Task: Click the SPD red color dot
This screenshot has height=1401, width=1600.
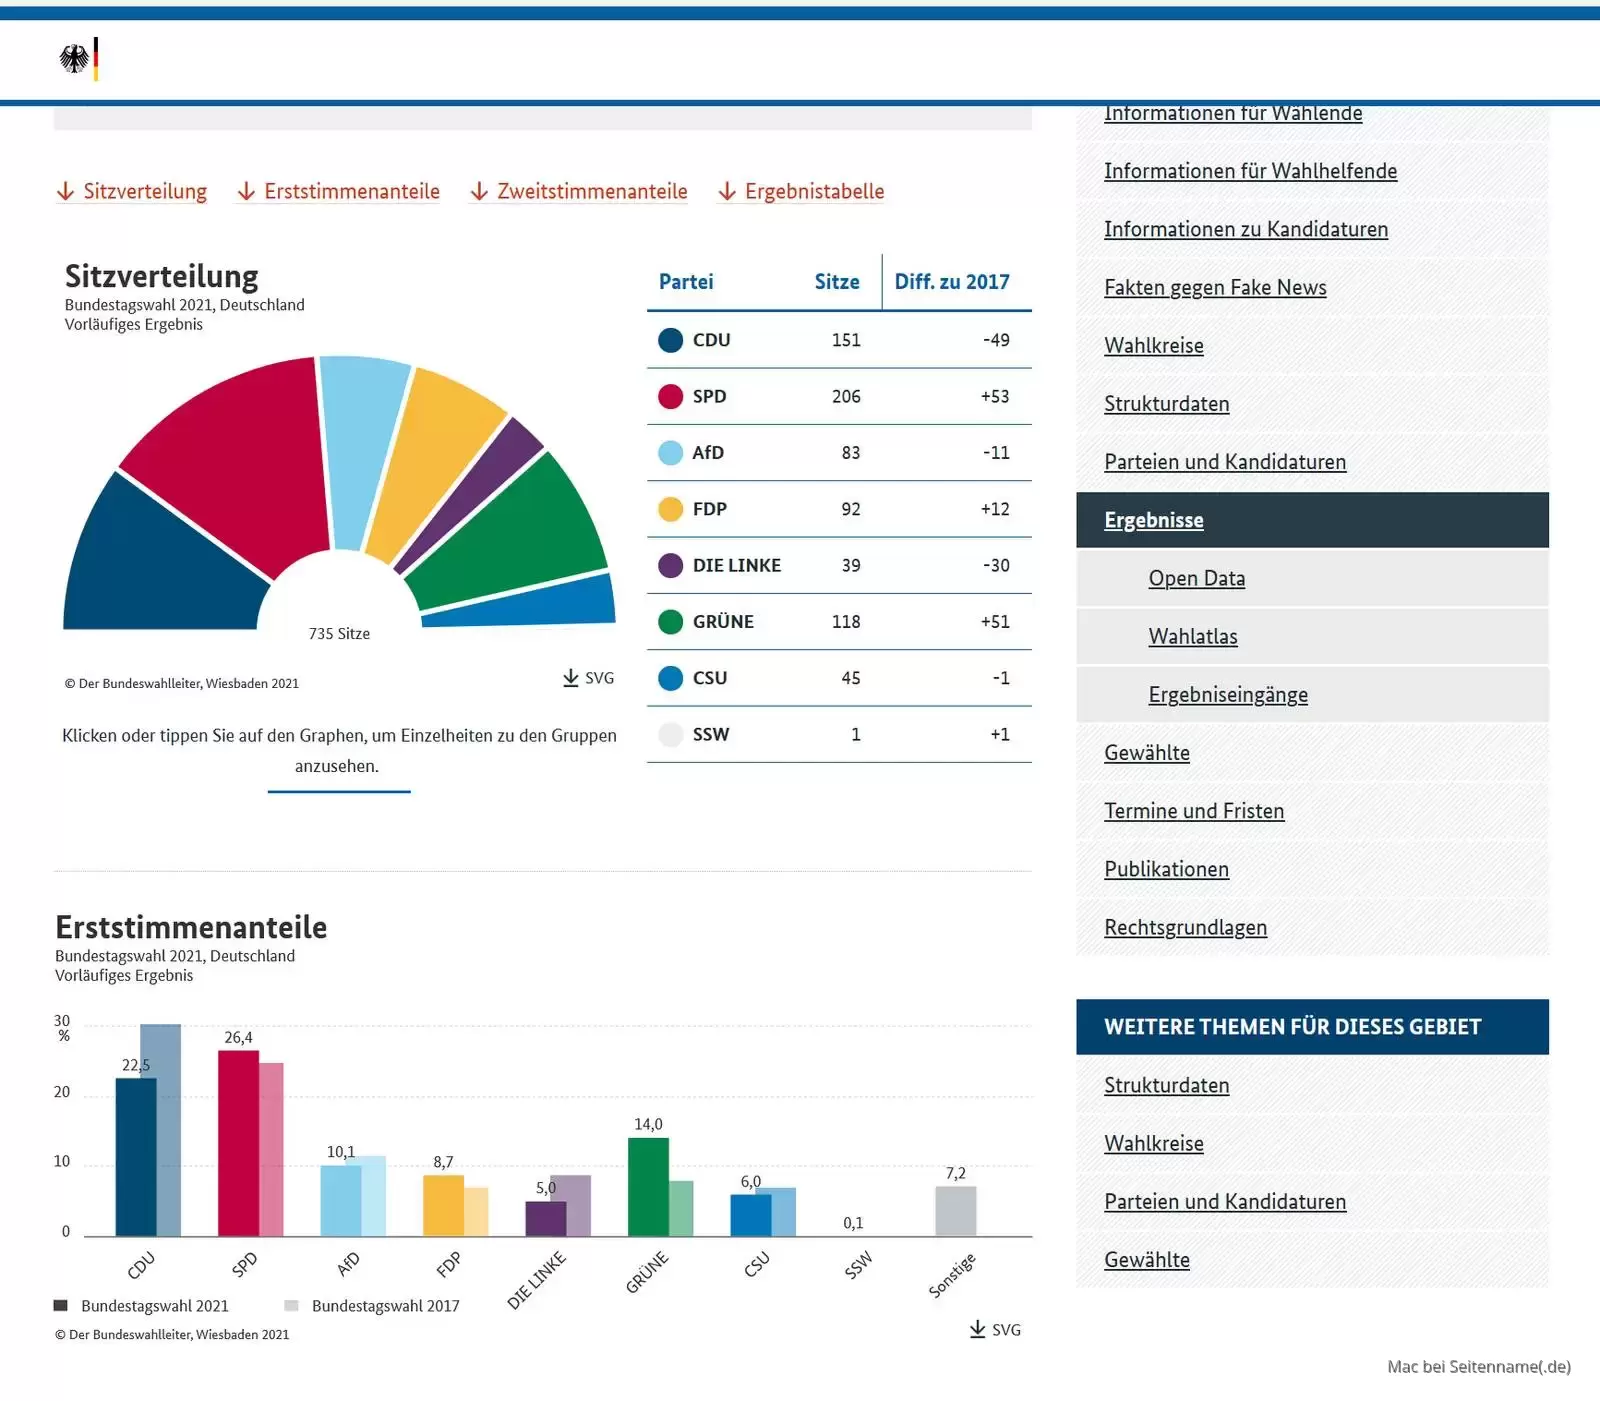Action: (x=670, y=396)
